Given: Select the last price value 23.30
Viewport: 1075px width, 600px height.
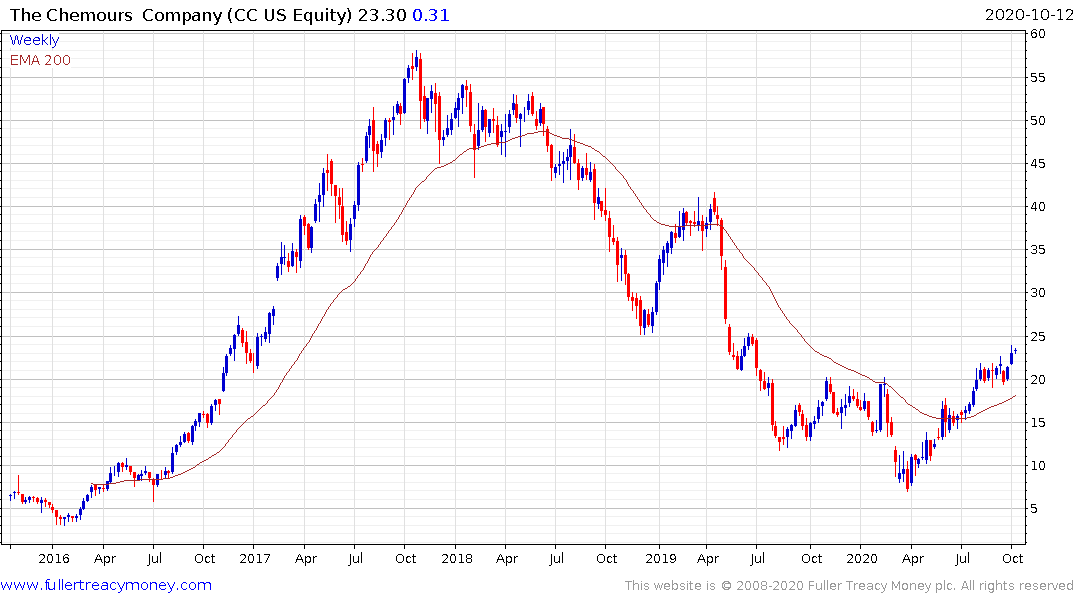Looking at the screenshot, I should (x=382, y=15).
